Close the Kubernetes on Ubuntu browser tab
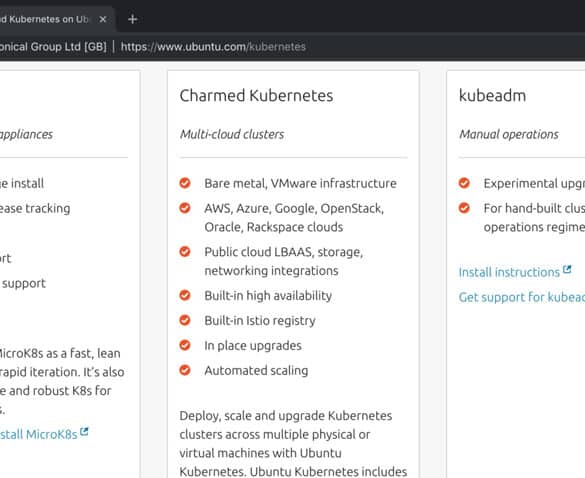Viewport: 585px width, 478px height. pyautogui.click(x=103, y=19)
